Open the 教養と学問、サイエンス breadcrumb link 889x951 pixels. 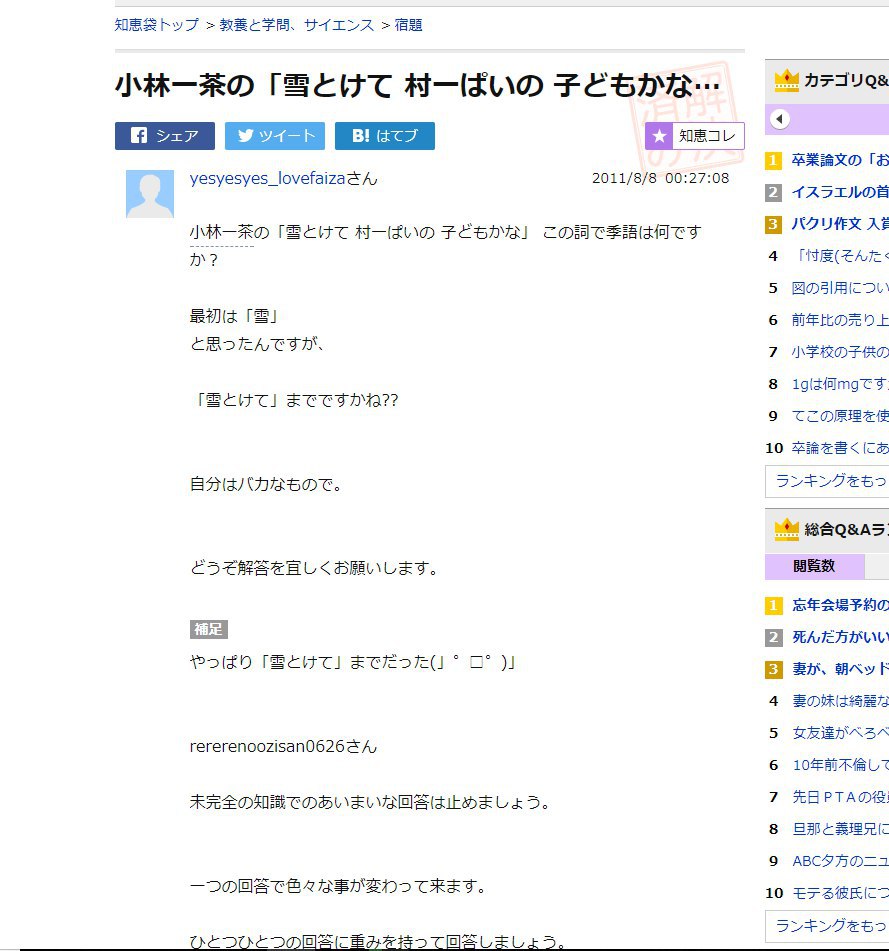click(x=297, y=25)
